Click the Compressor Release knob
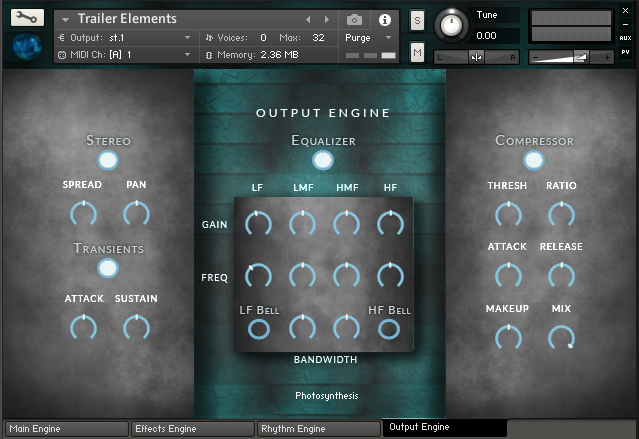 pyautogui.click(x=561, y=276)
